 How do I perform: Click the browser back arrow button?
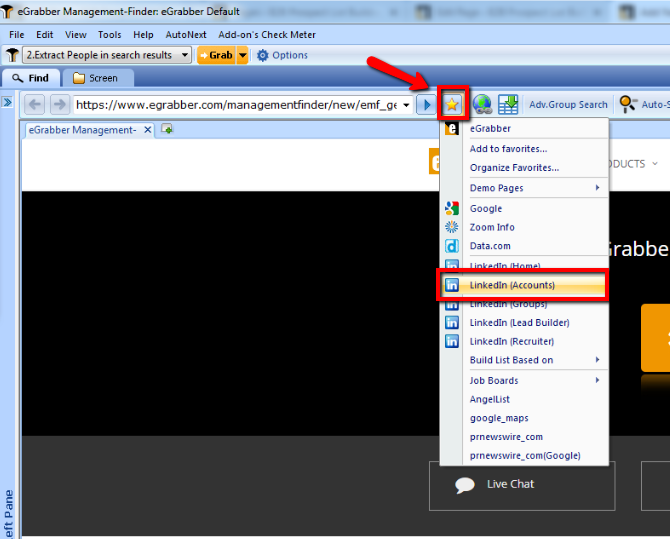click(x=35, y=104)
